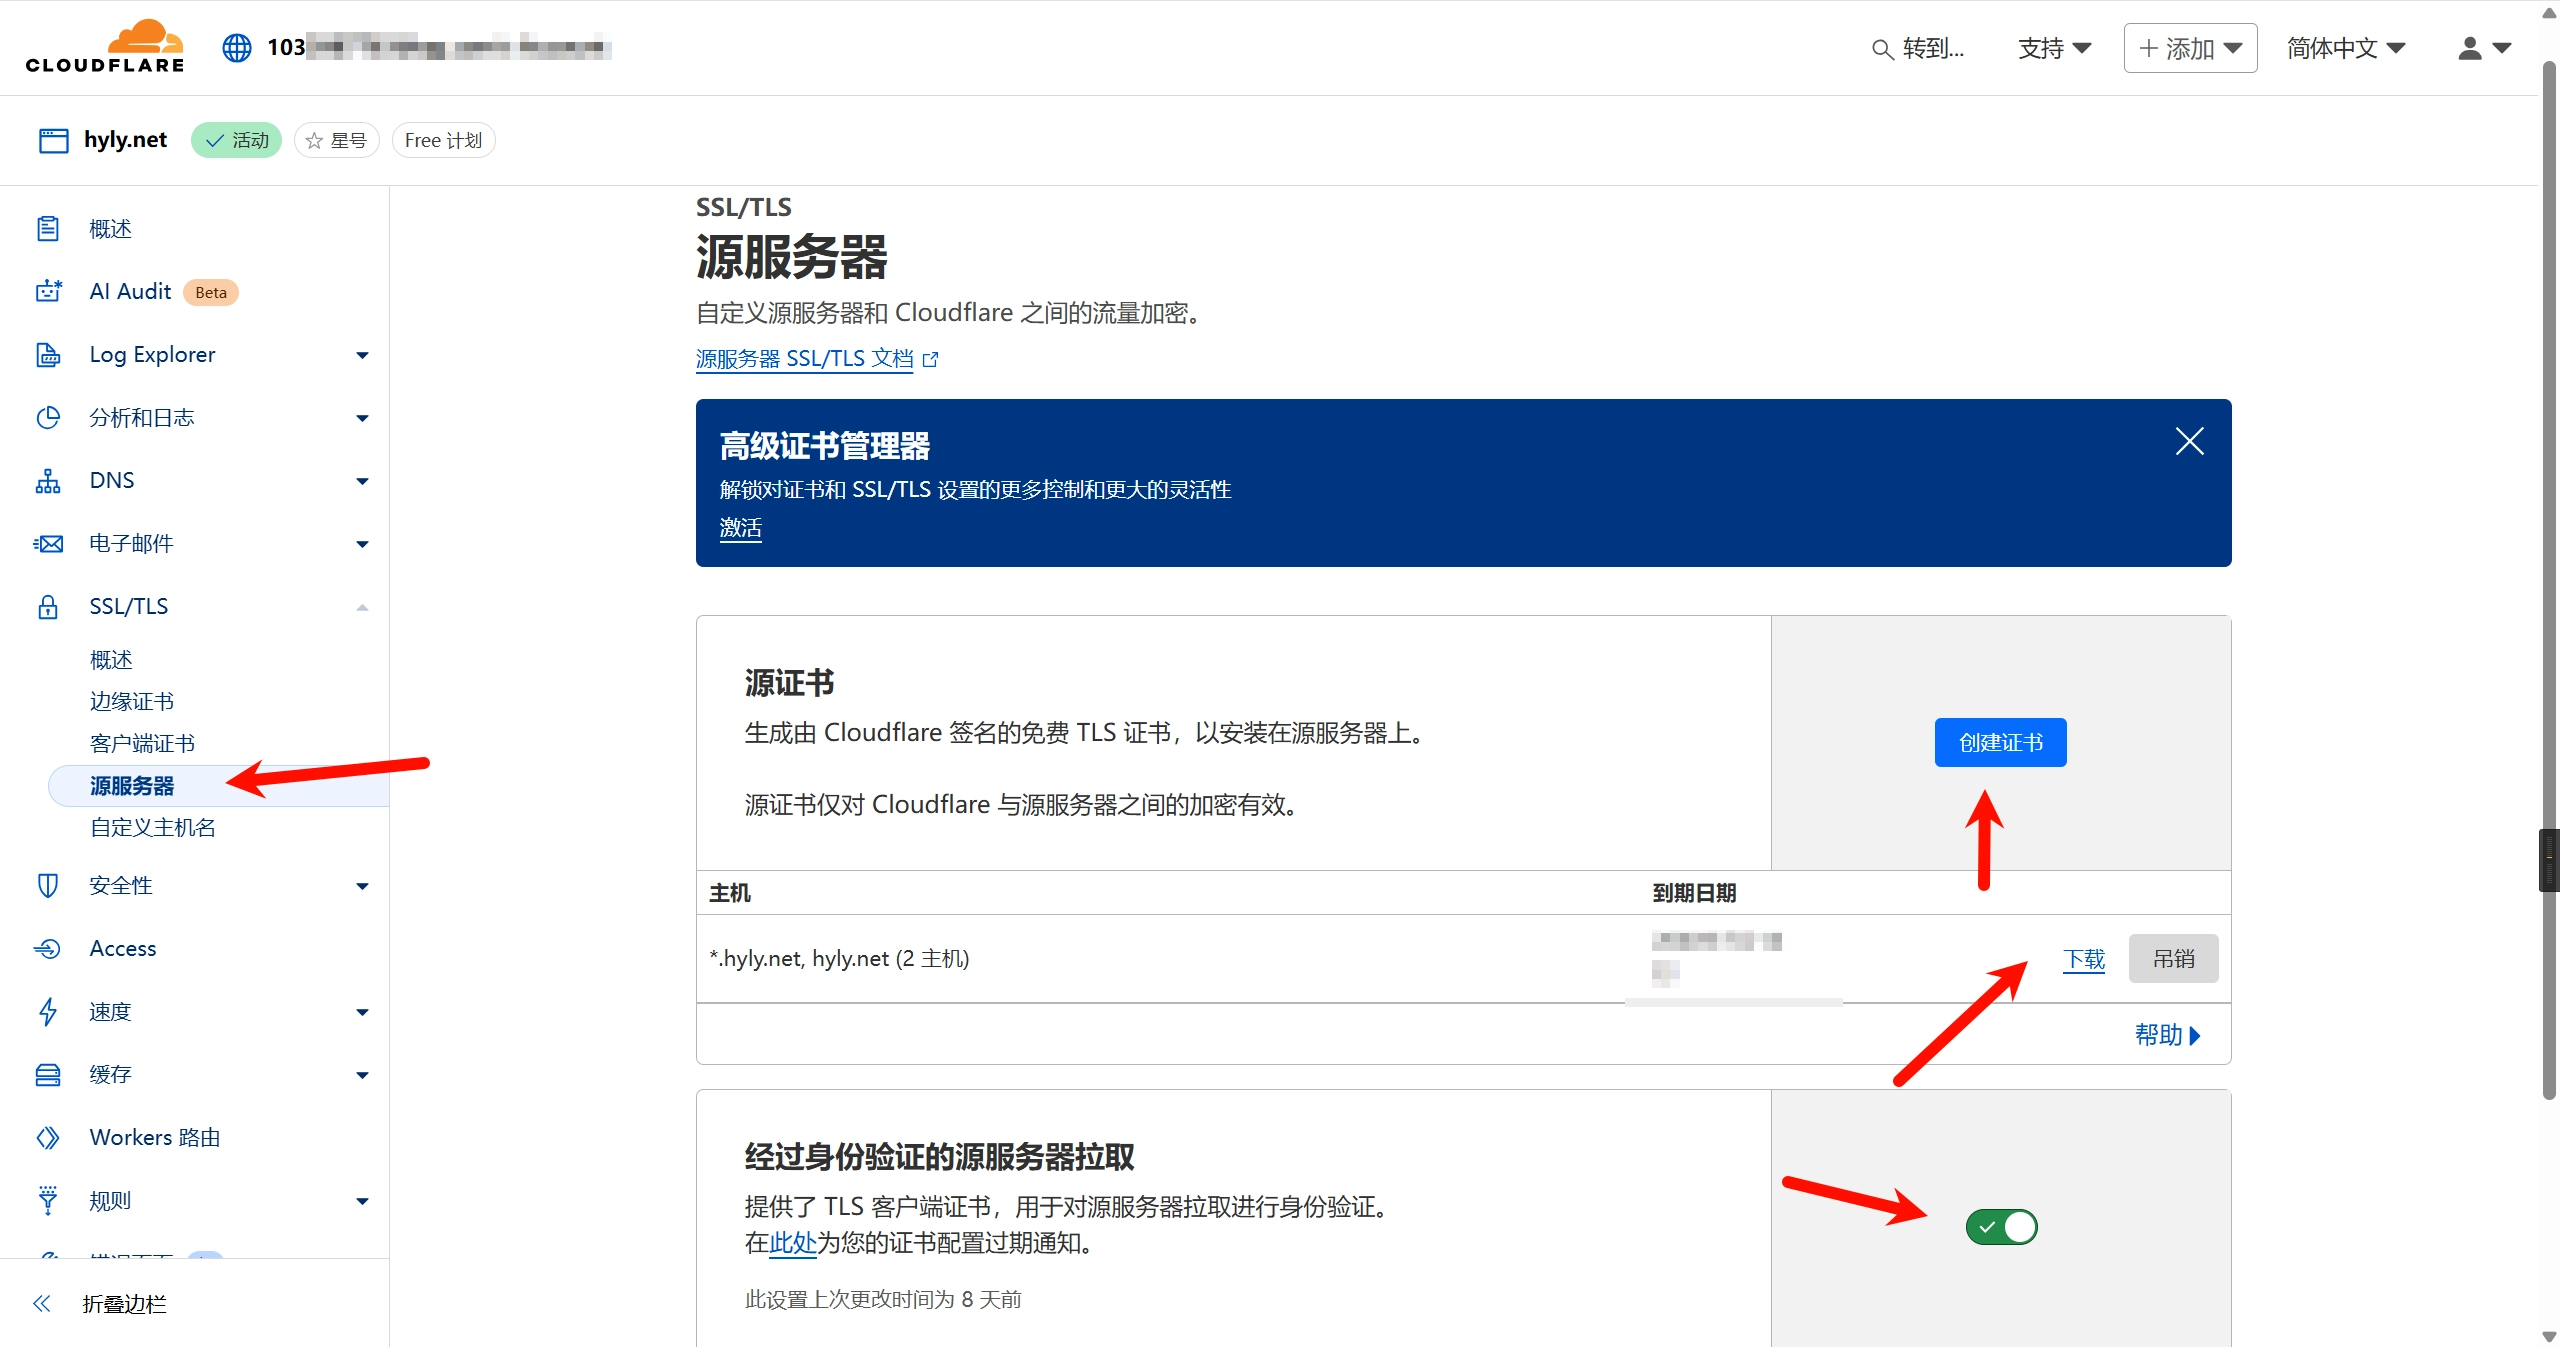Click the 折叠边栏 double-chevron icon
Screen dimensions: 2560x1347
(x=42, y=1303)
